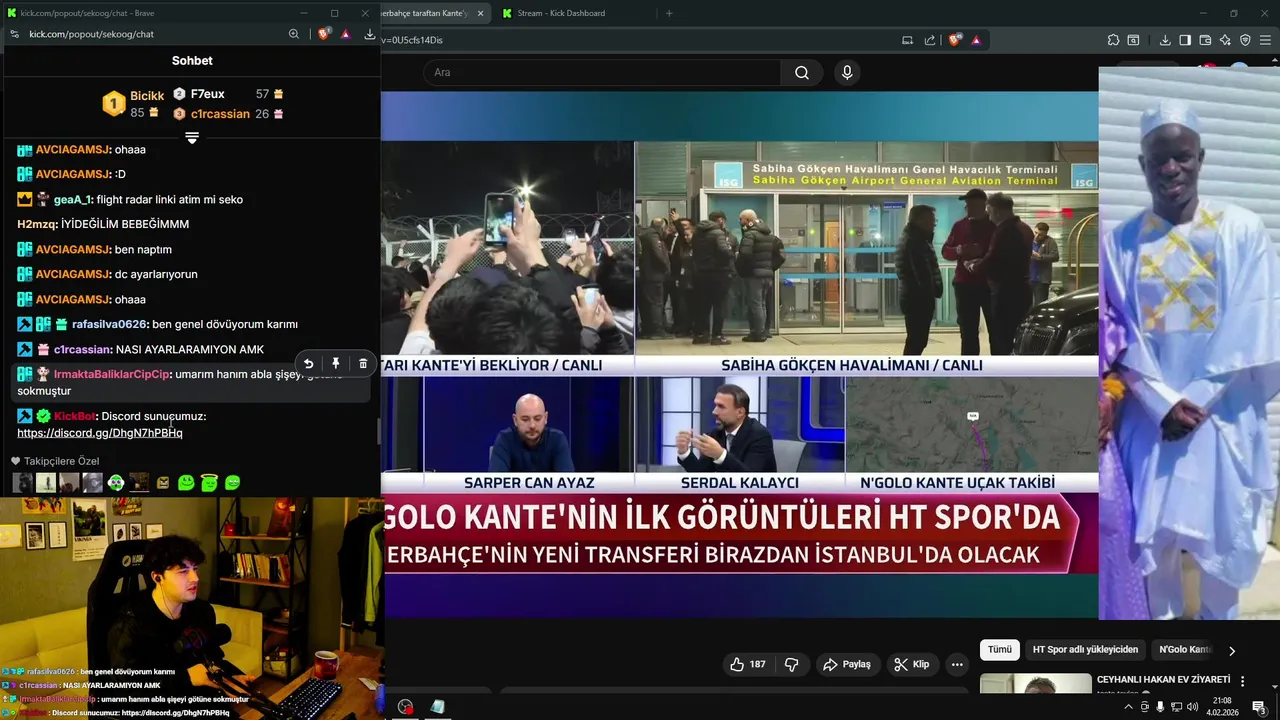Open the Brave main hamburger menu
1280x720 pixels.
[x=1265, y=40]
